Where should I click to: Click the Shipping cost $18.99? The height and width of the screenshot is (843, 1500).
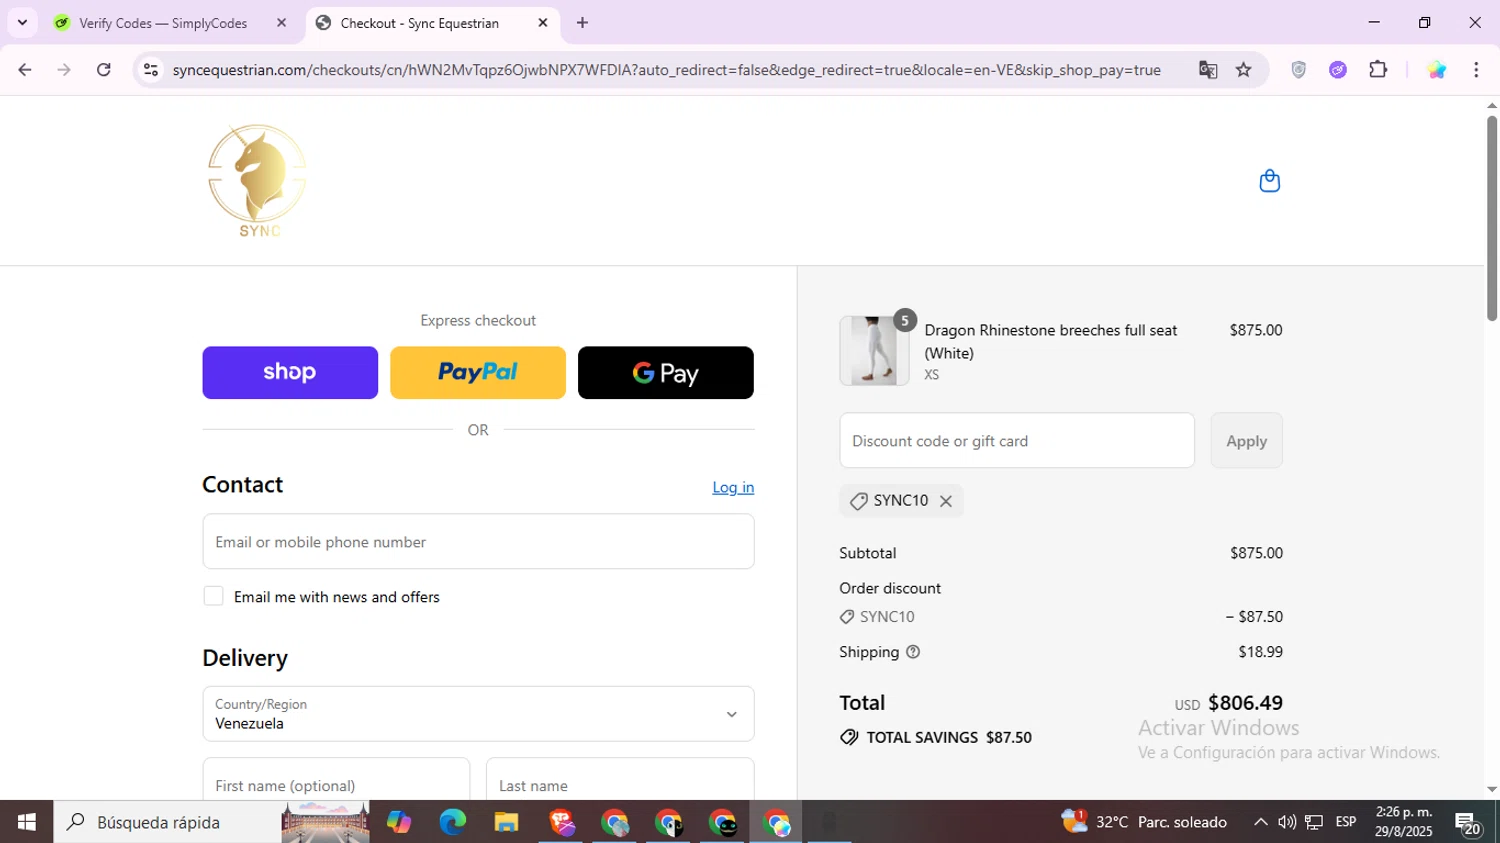(x=1260, y=652)
